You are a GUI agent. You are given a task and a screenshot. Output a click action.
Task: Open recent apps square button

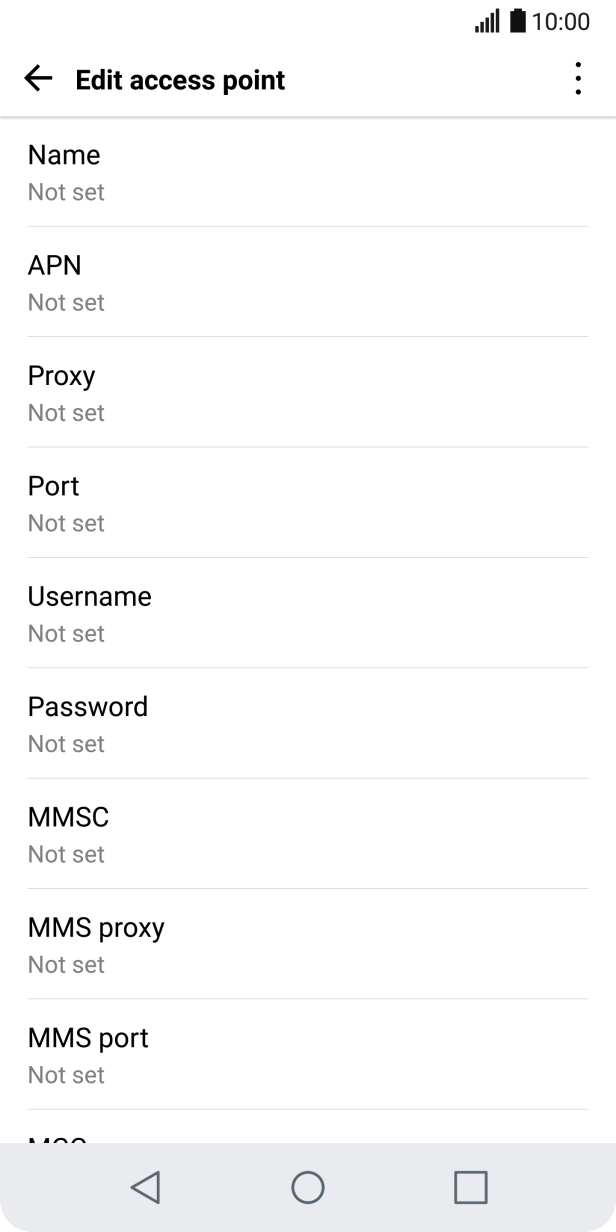coord(470,1187)
